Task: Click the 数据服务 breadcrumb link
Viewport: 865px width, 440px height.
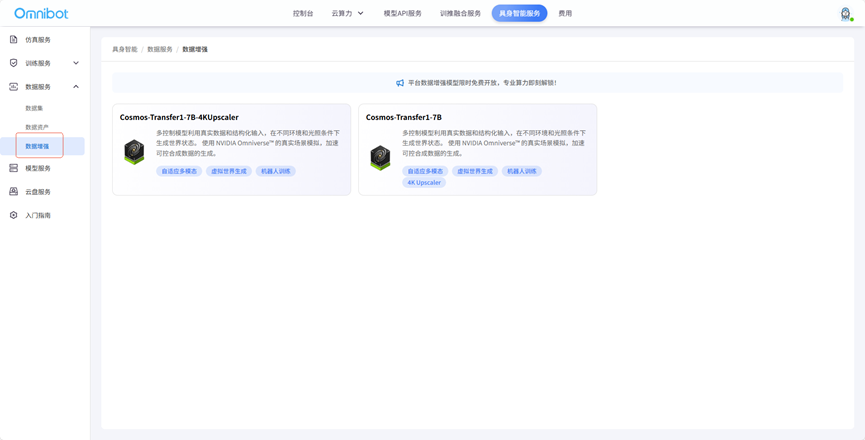Action: click(x=160, y=49)
